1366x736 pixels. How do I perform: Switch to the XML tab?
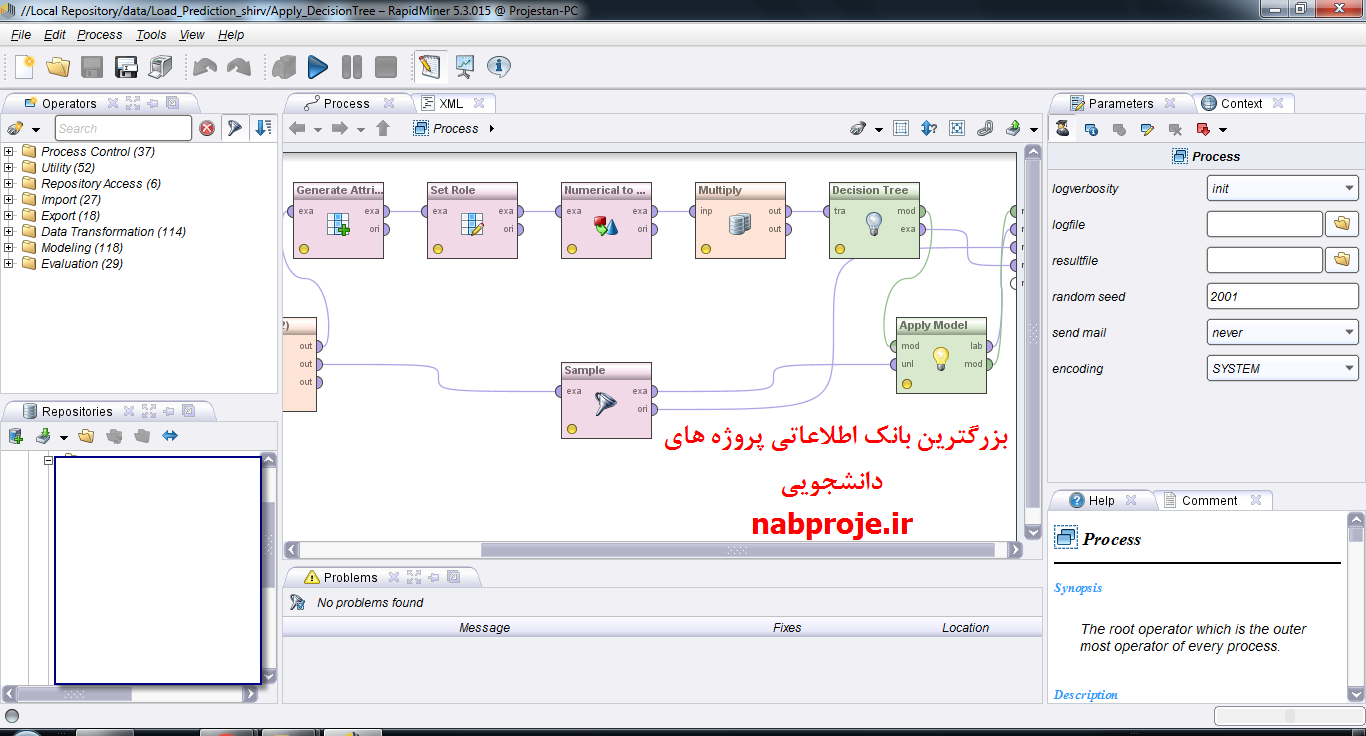click(450, 103)
